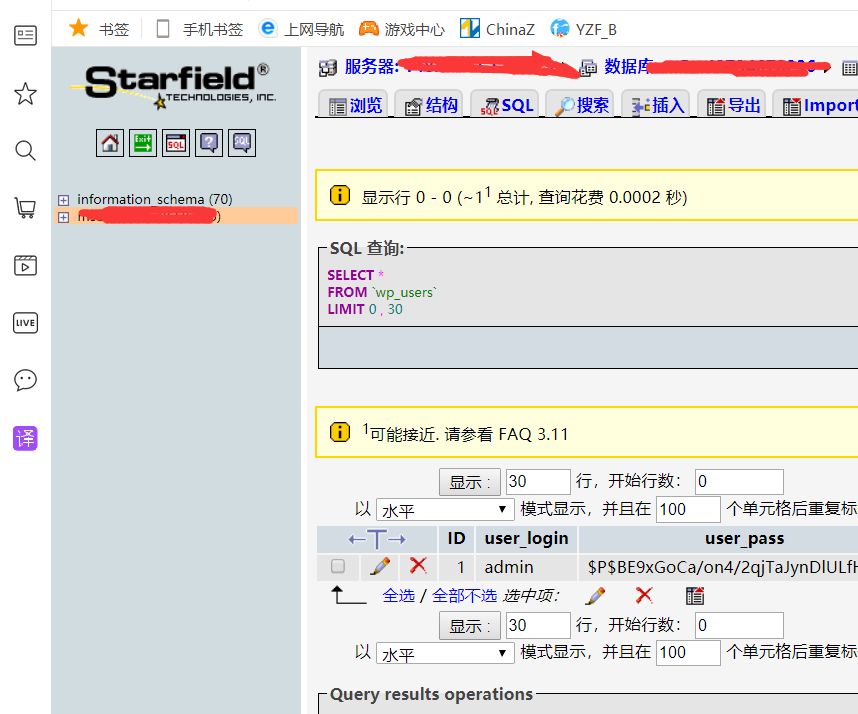The height and width of the screenshot is (714, 858).
Task: Click the export icon for selected rows
Action: point(695,596)
